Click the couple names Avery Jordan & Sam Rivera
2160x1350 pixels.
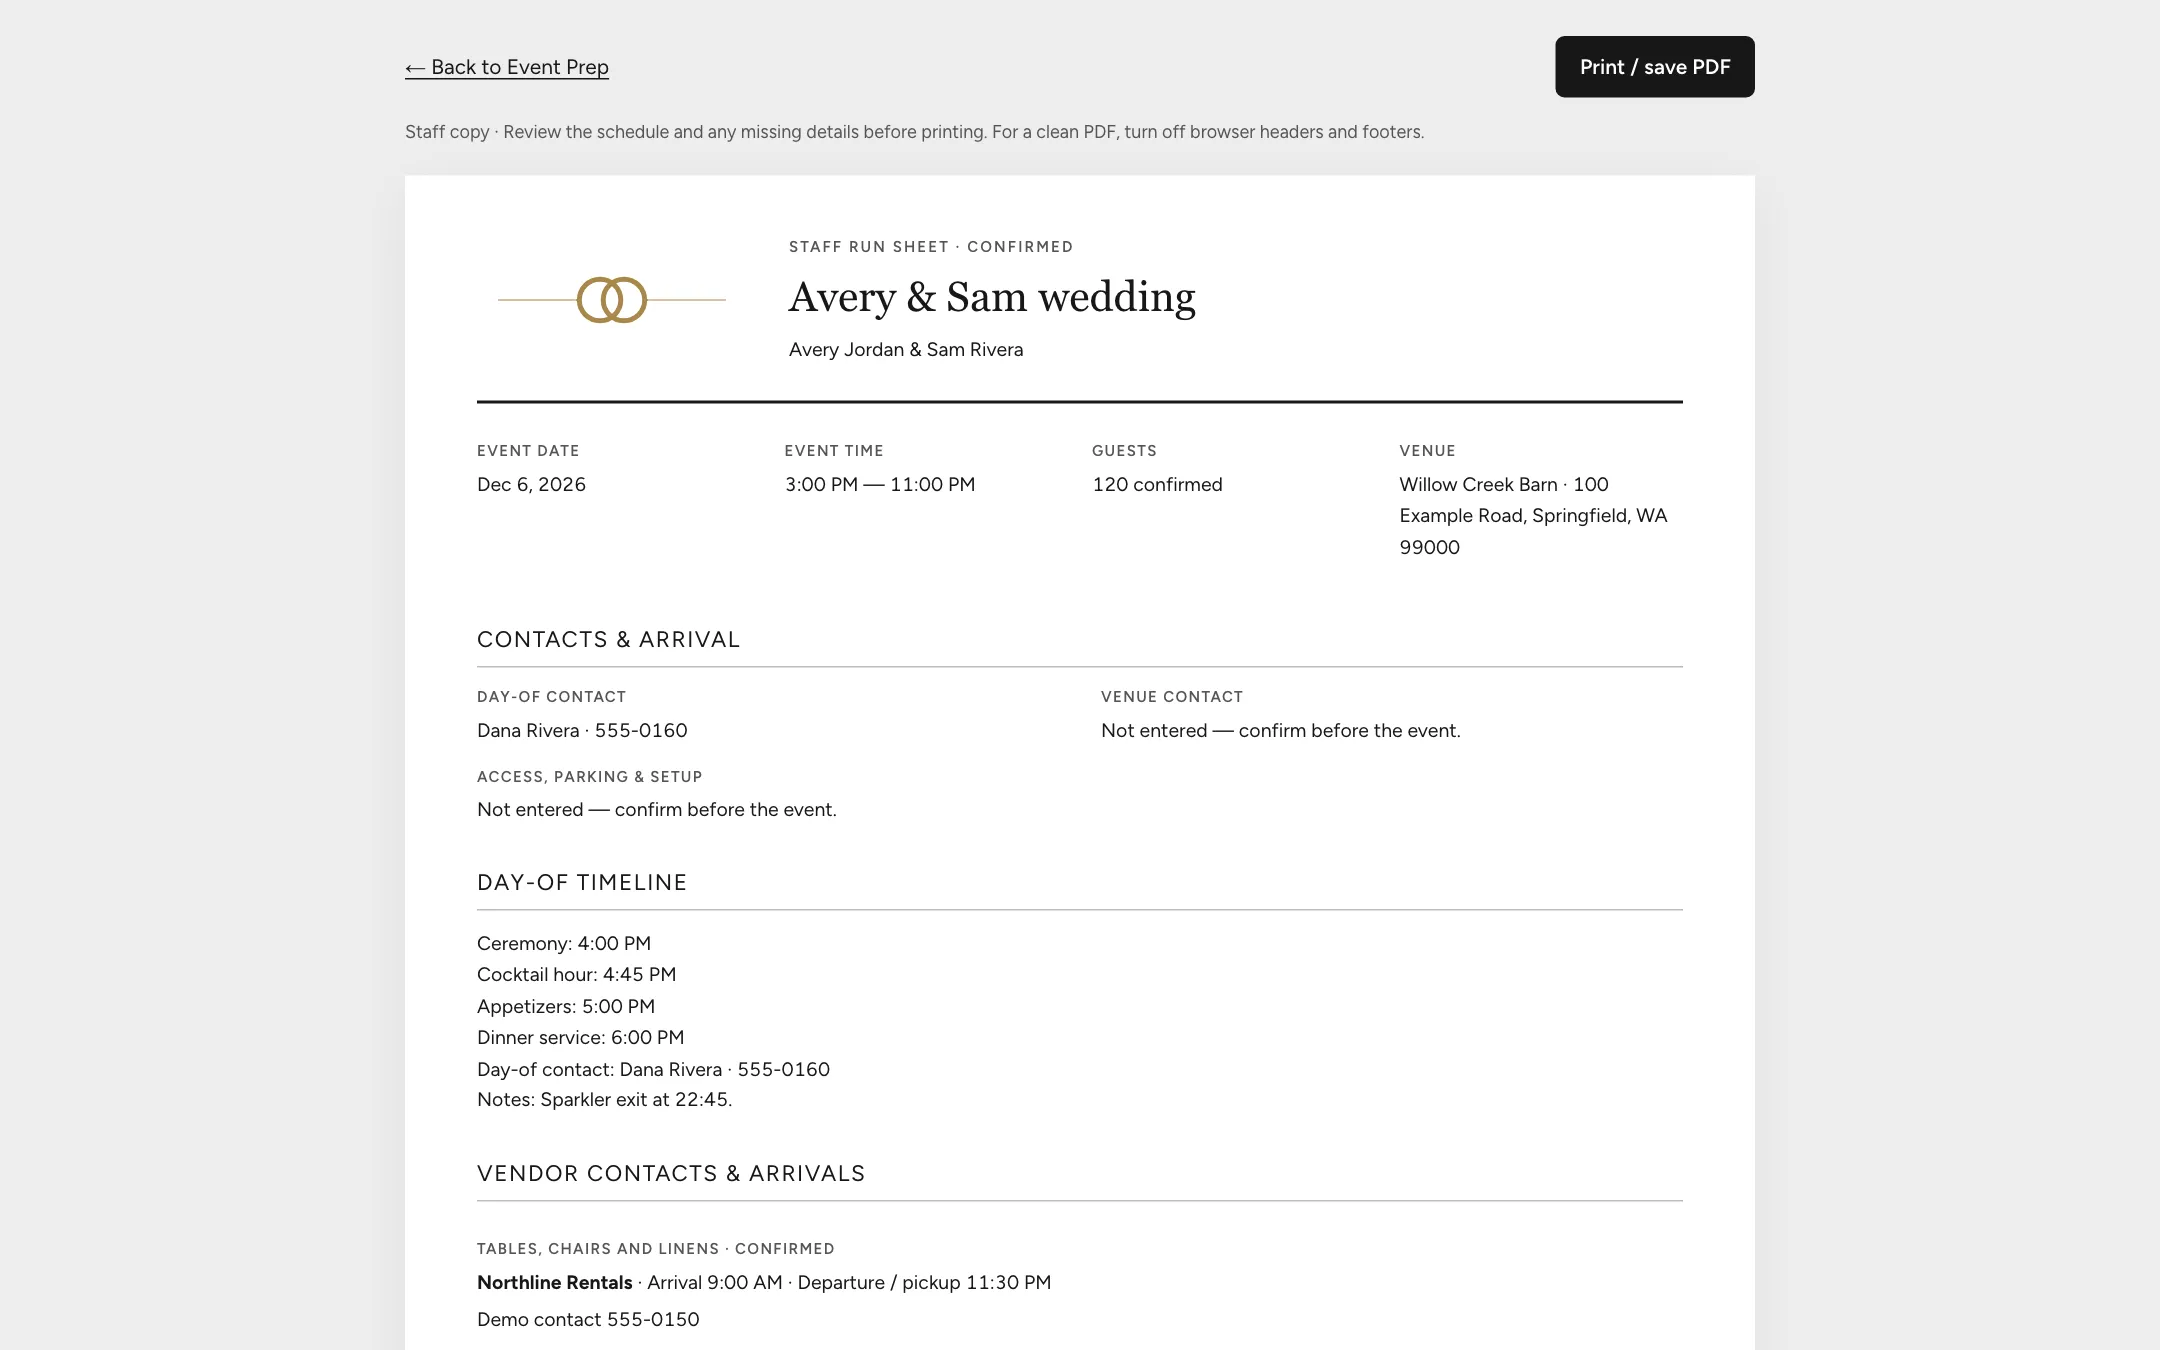(x=906, y=350)
